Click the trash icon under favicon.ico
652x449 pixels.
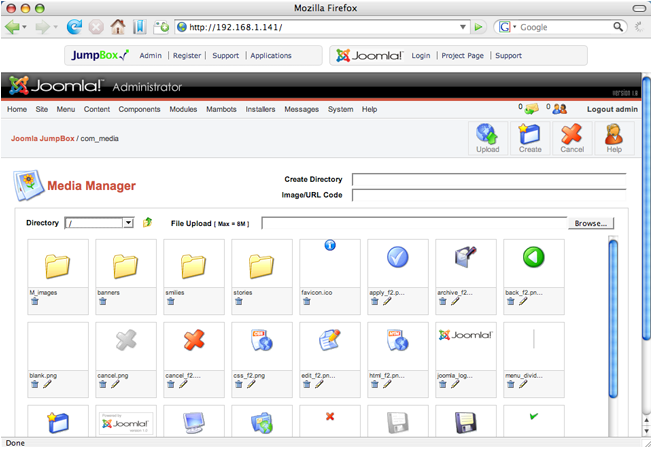pyautogui.click(x=306, y=301)
